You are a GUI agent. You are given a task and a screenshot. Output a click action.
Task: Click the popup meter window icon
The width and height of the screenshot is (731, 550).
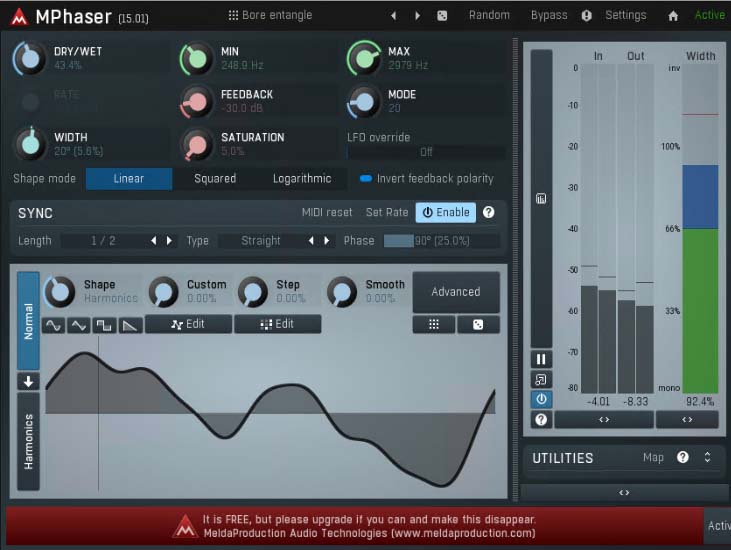(541, 379)
